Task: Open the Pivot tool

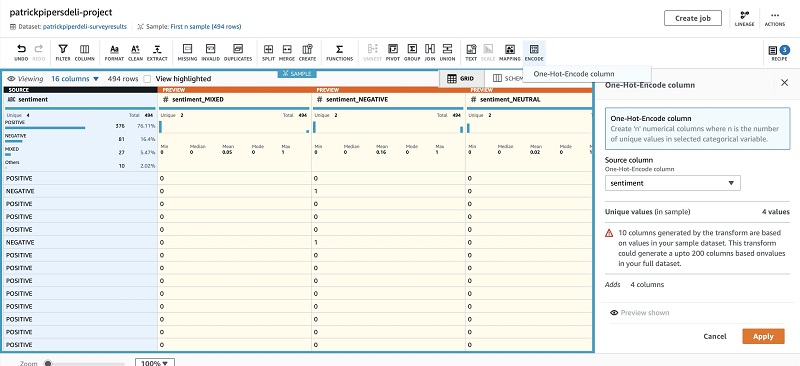Action: click(393, 52)
